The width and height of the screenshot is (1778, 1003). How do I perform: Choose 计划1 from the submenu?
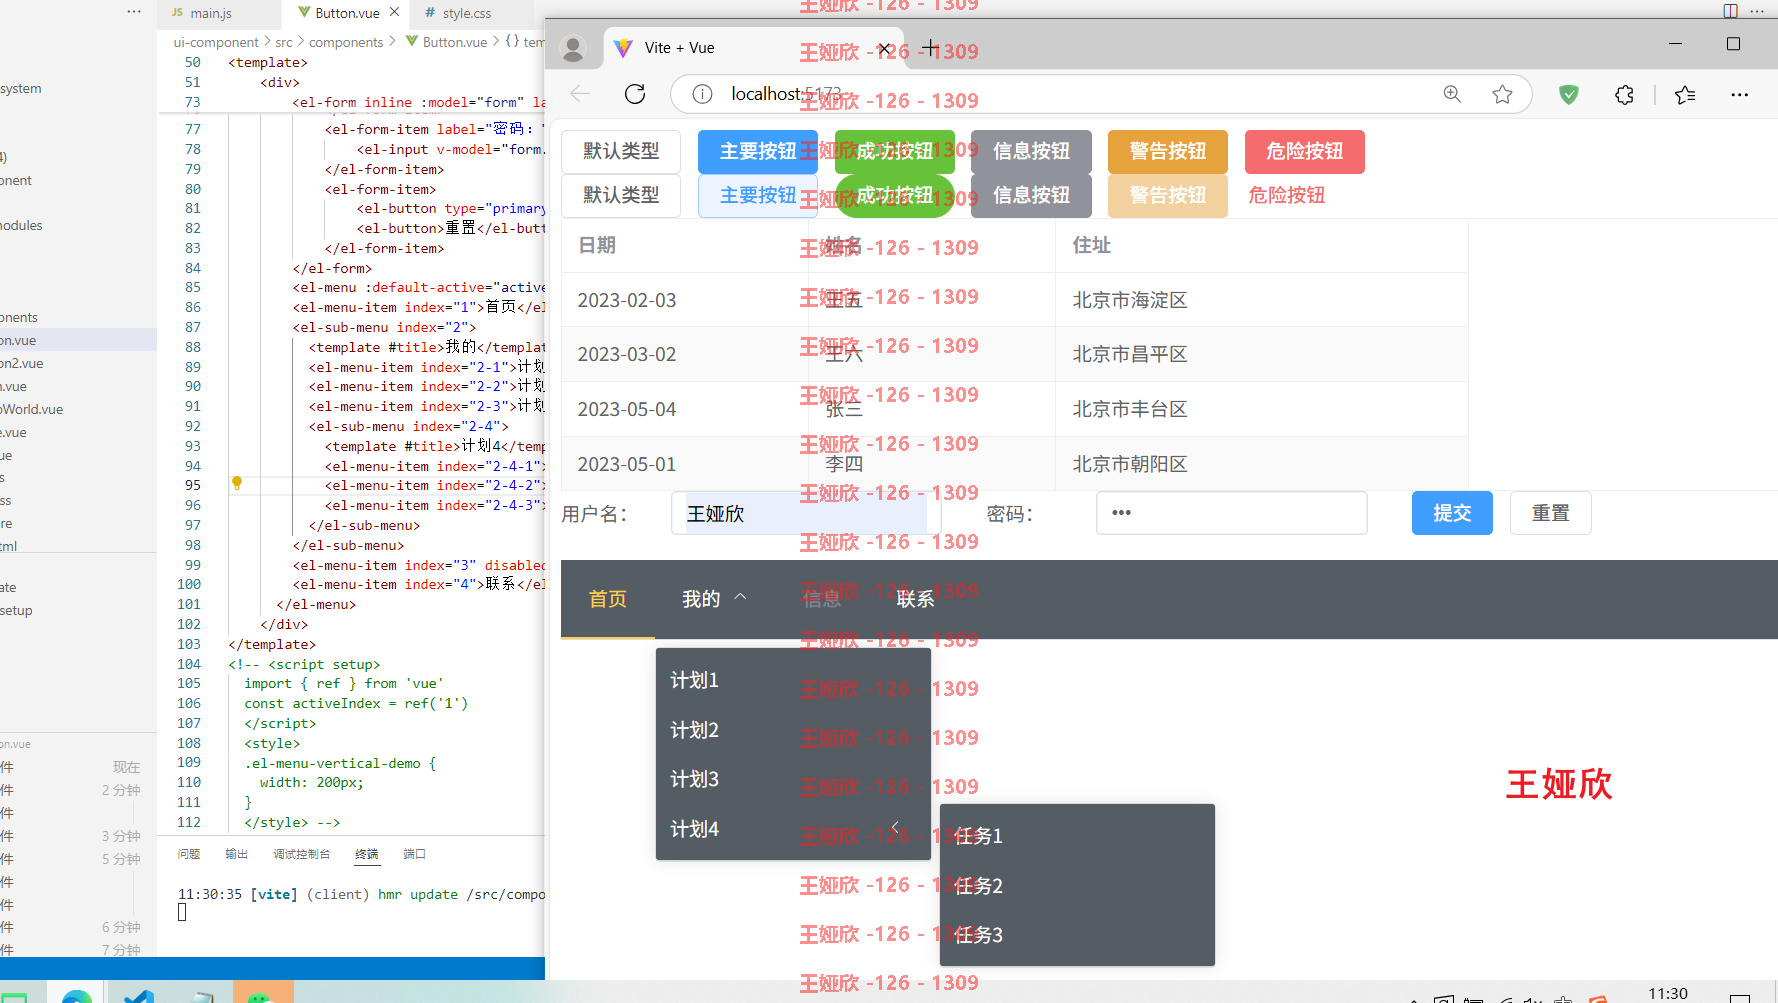click(x=793, y=680)
